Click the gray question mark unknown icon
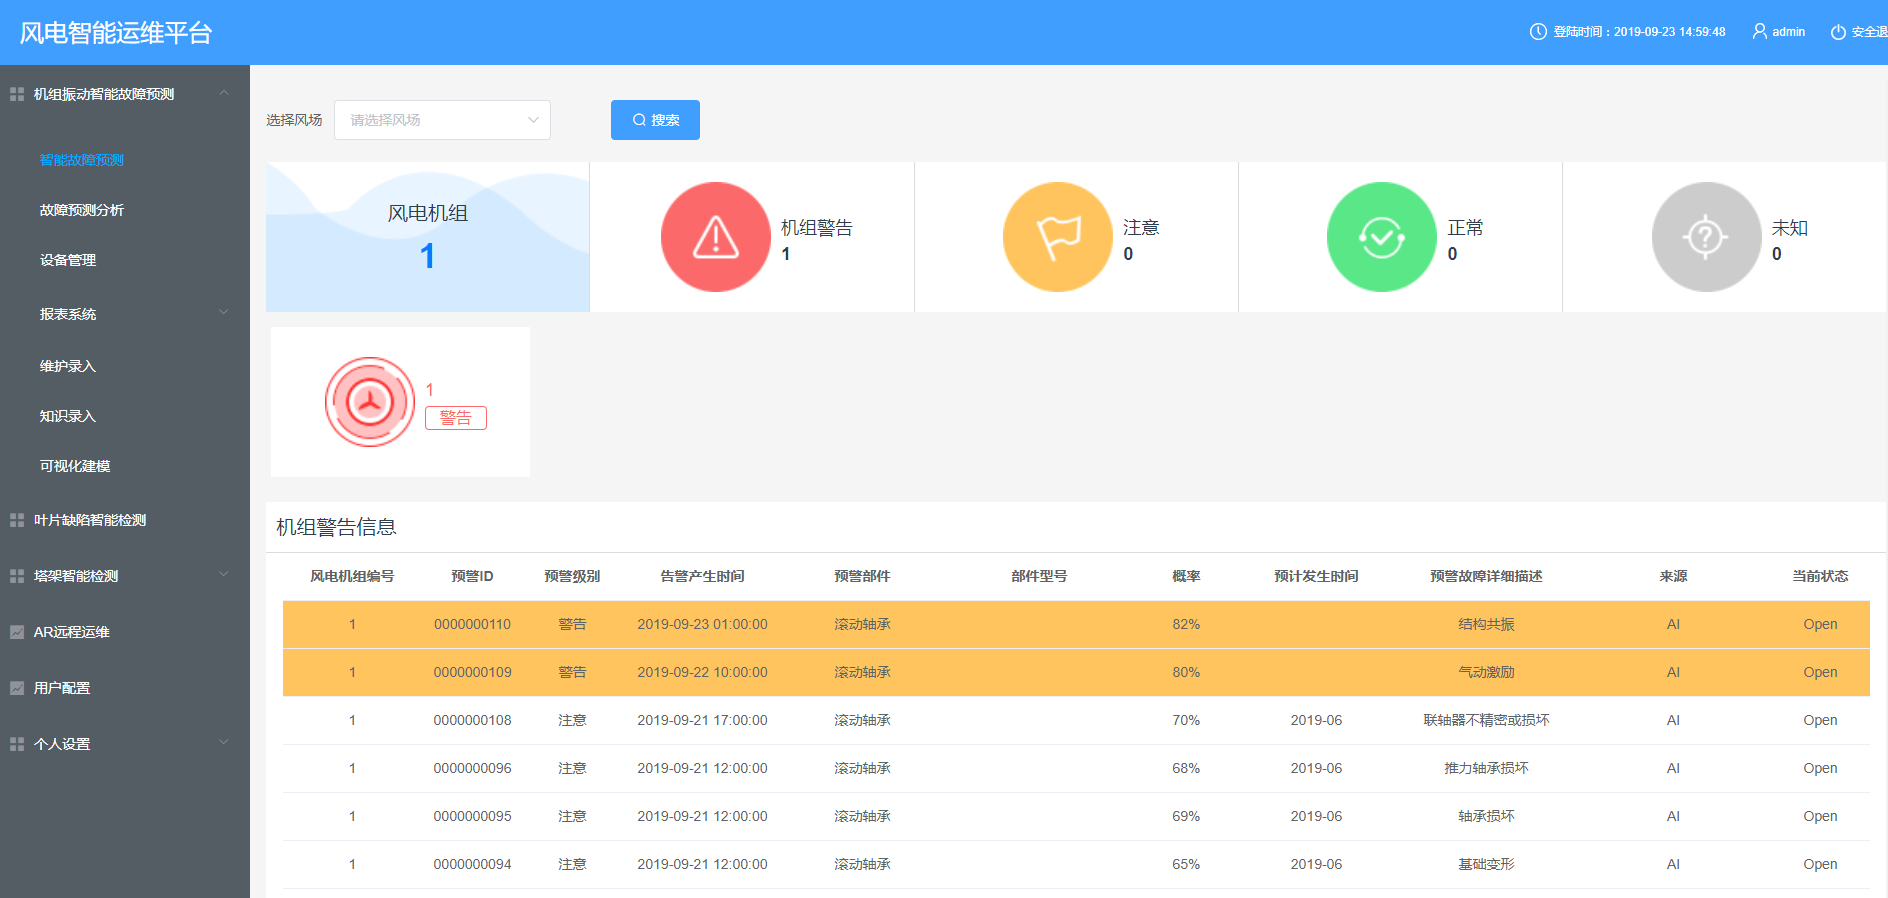The image size is (1888, 898). point(1706,237)
